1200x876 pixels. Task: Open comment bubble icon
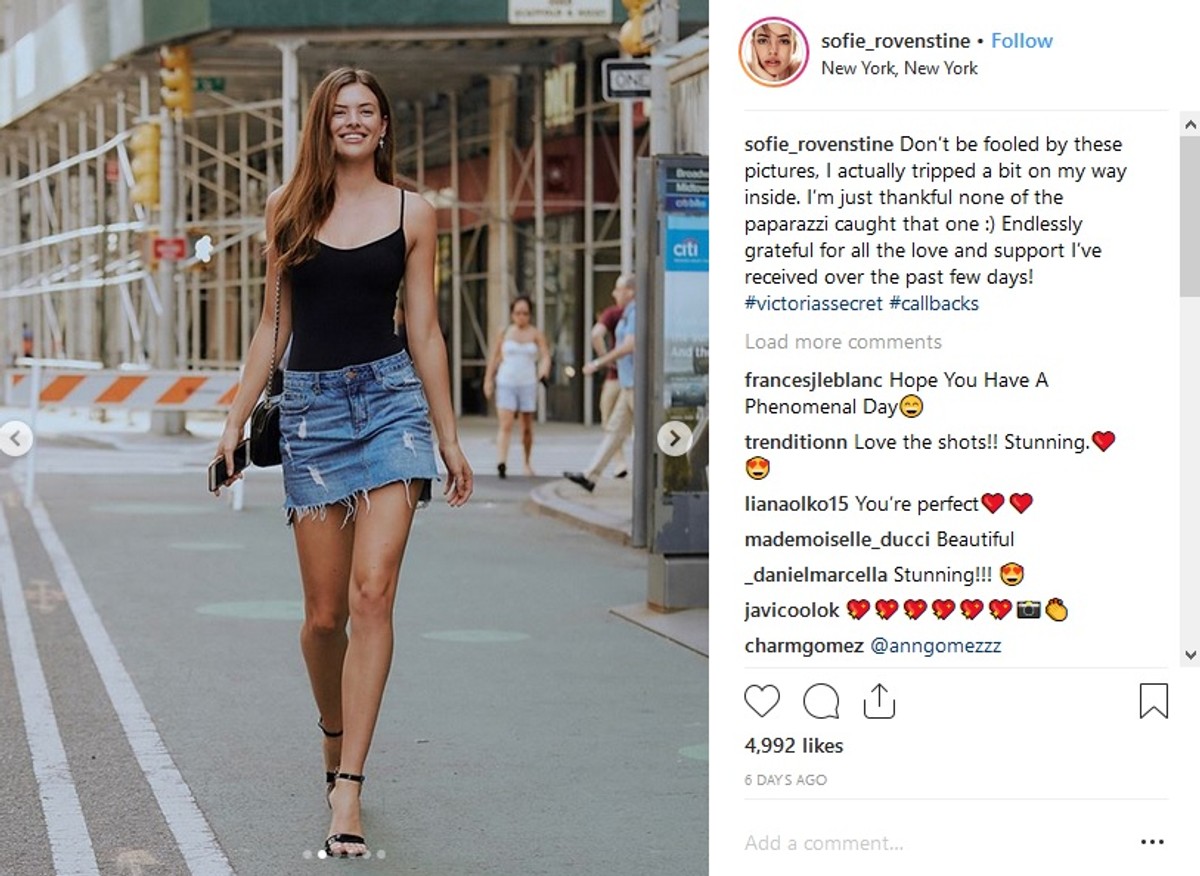(x=821, y=701)
